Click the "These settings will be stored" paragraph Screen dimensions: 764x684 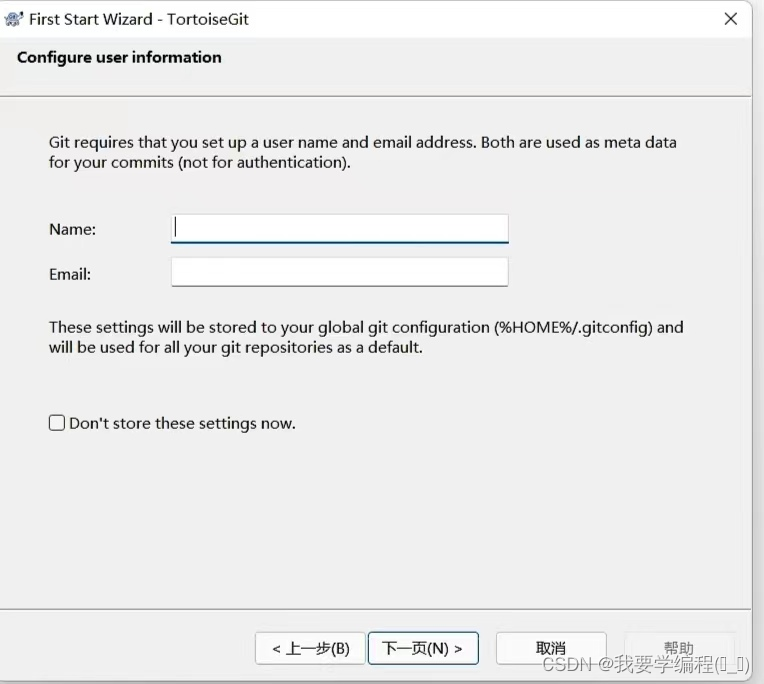pos(366,337)
